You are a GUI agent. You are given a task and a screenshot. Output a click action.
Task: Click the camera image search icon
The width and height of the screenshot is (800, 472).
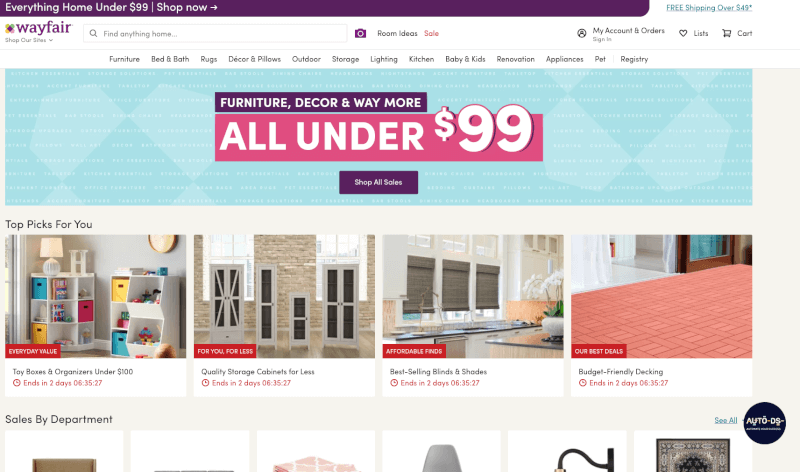[x=360, y=33]
